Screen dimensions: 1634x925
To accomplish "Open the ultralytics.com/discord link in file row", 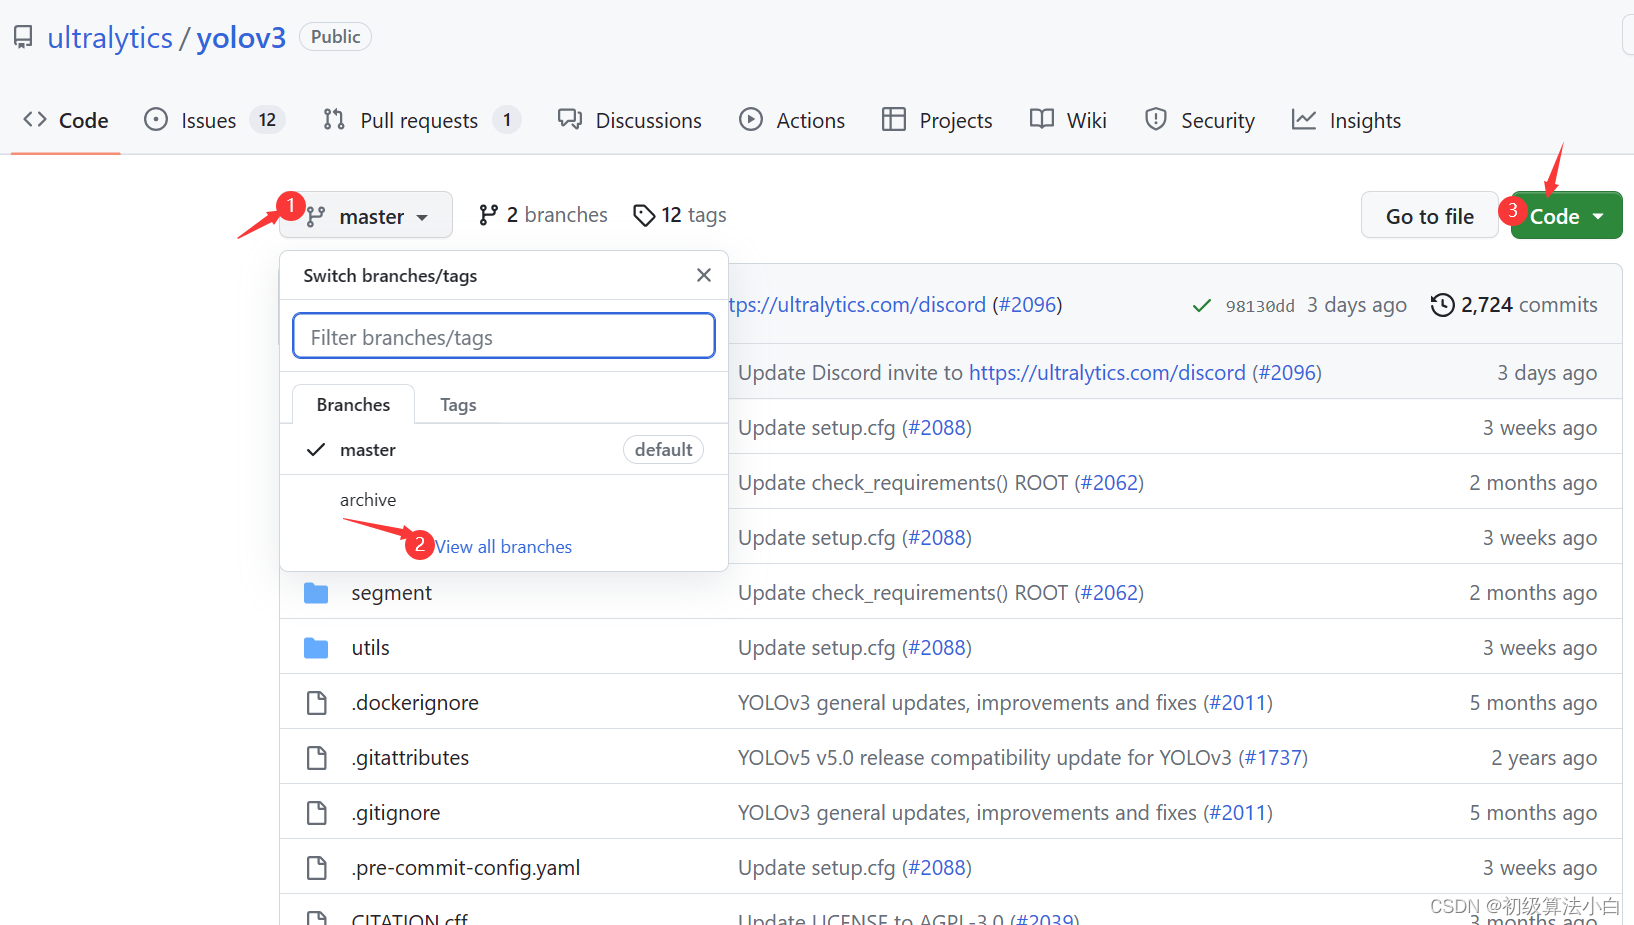I will 1107,373.
